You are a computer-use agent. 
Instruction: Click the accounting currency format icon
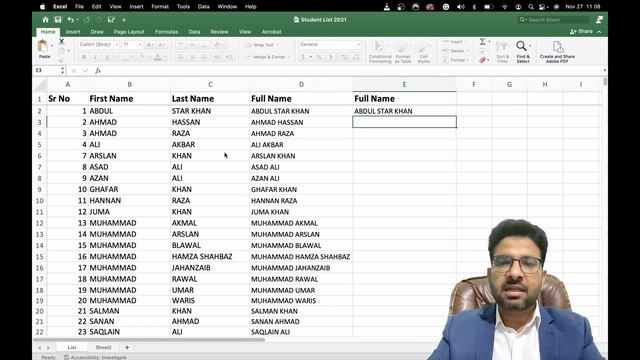tap(303, 57)
